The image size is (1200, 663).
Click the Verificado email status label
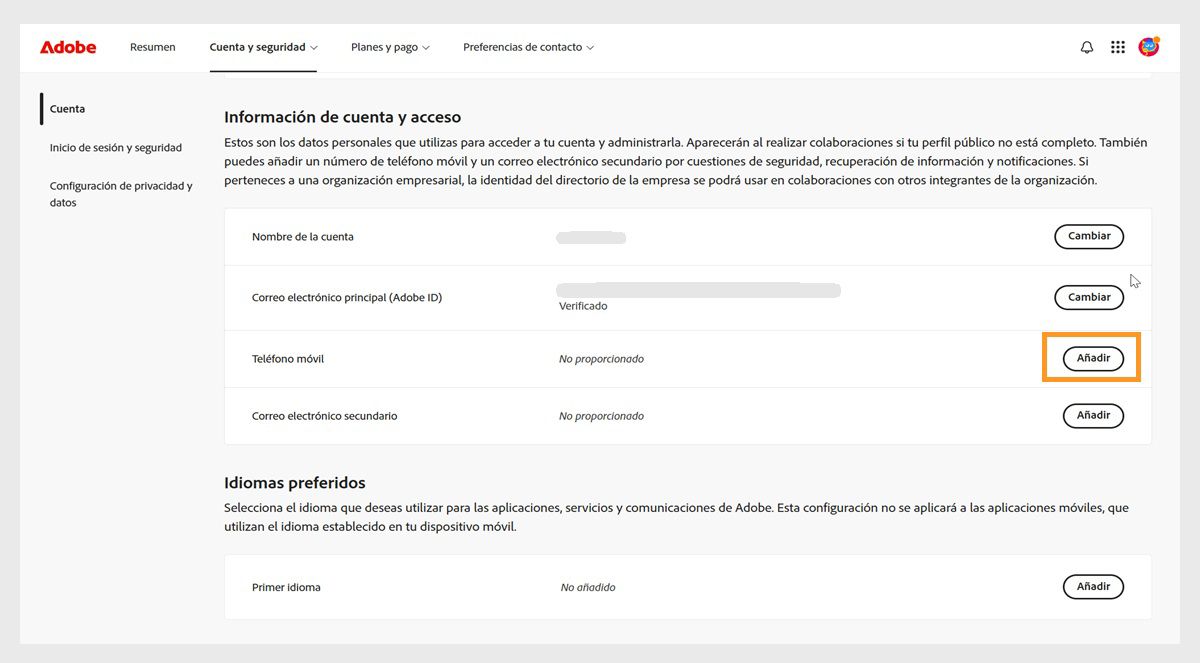click(583, 305)
